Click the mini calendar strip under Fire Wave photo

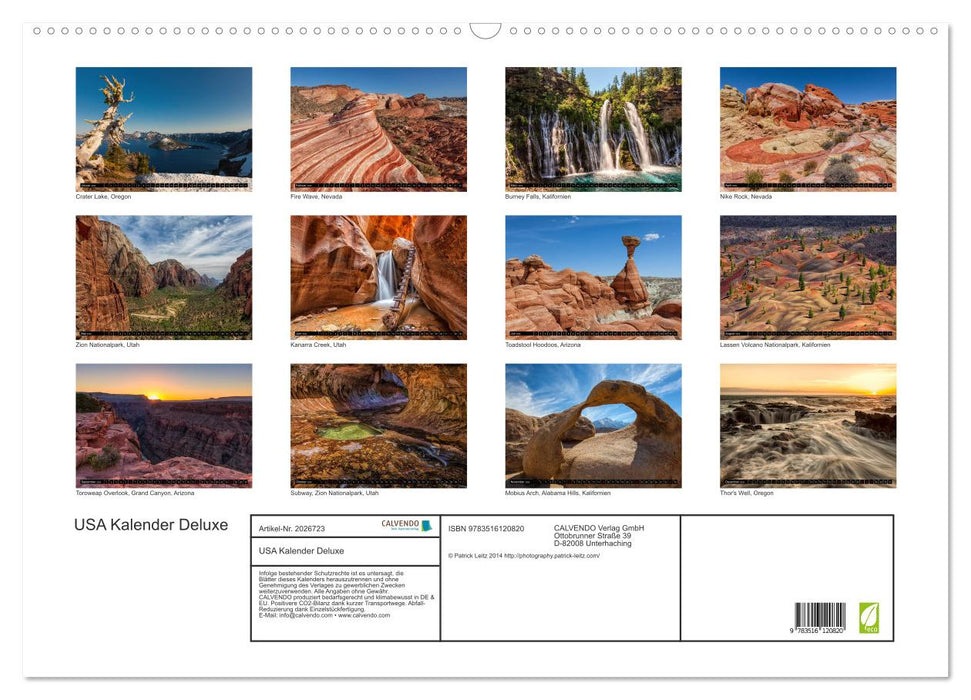[379, 186]
